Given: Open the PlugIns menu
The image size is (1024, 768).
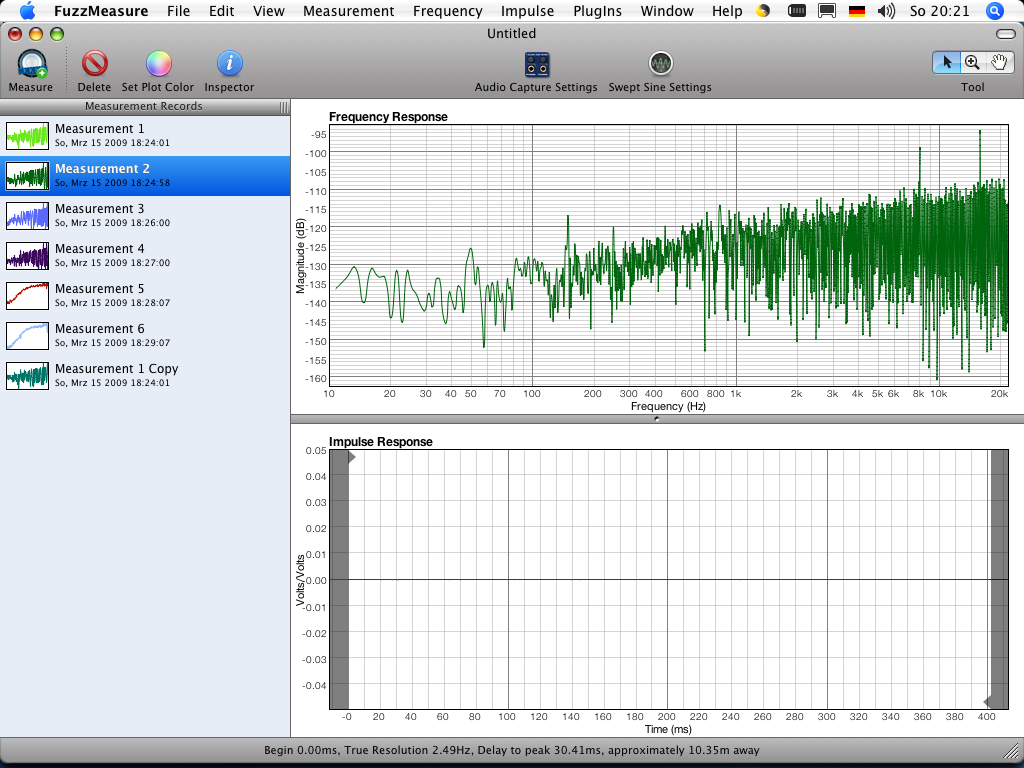Looking at the screenshot, I should 597,11.
